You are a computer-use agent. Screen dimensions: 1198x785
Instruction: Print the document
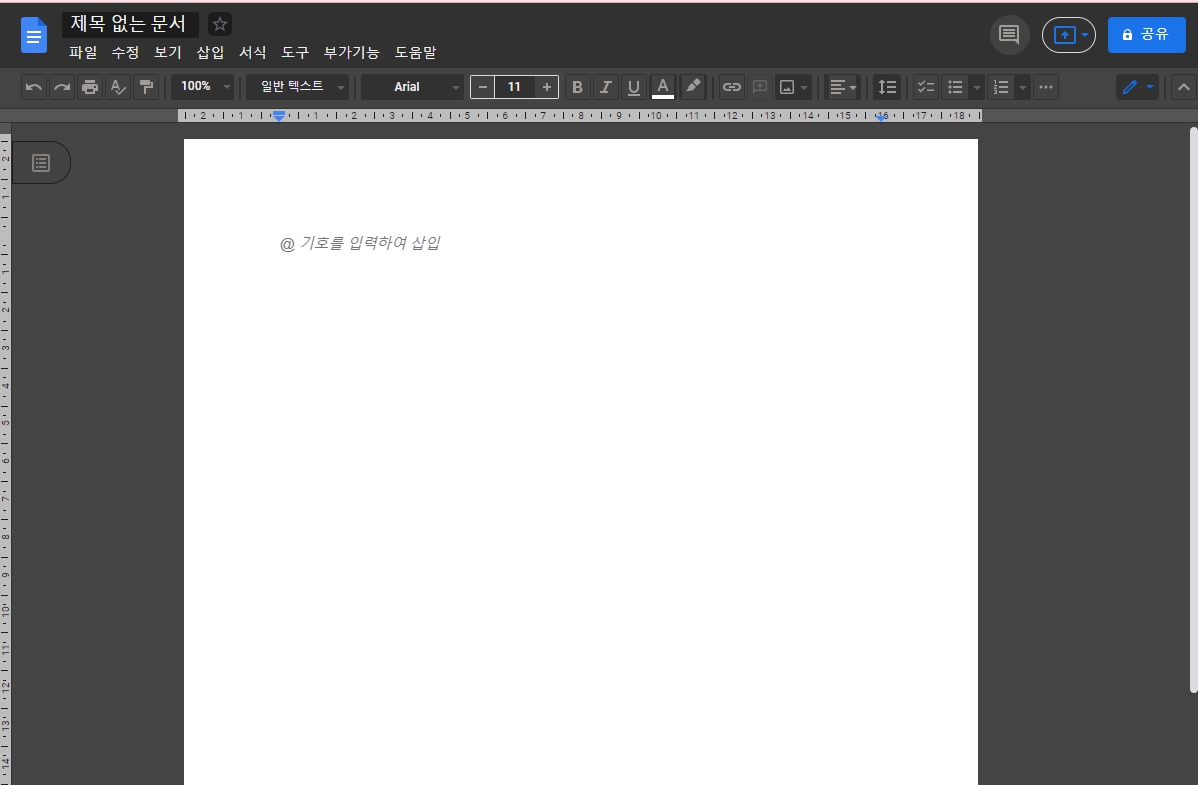coord(89,87)
